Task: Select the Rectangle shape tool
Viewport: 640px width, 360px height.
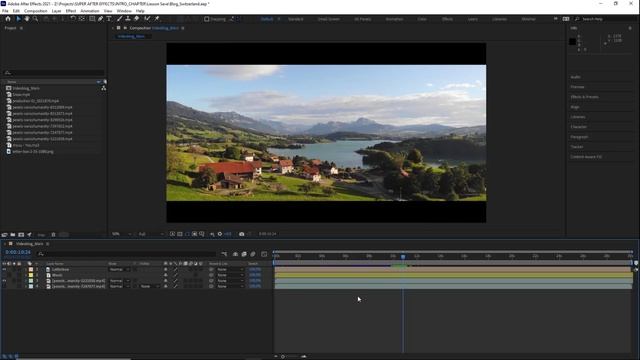Action: point(92,19)
